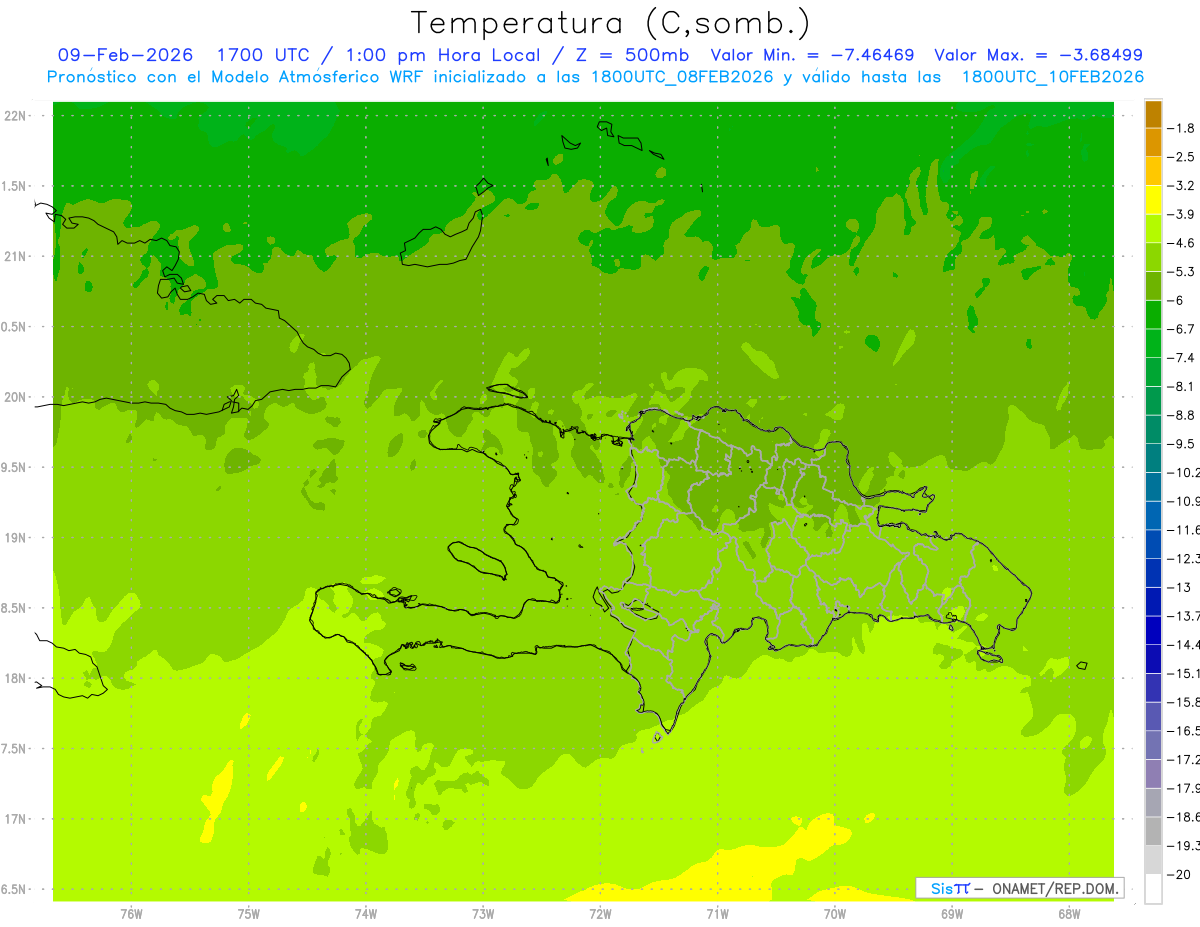Click the '74W' longitude label
Screen dimensions: 1200x927
tap(366, 914)
